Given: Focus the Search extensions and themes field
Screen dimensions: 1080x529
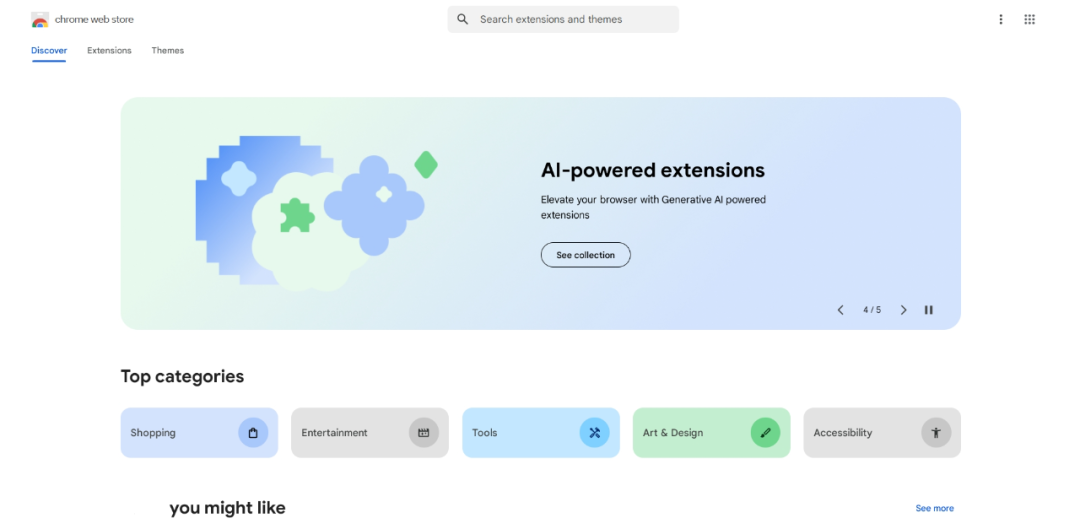Looking at the screenshot, I should click(563, 19).
